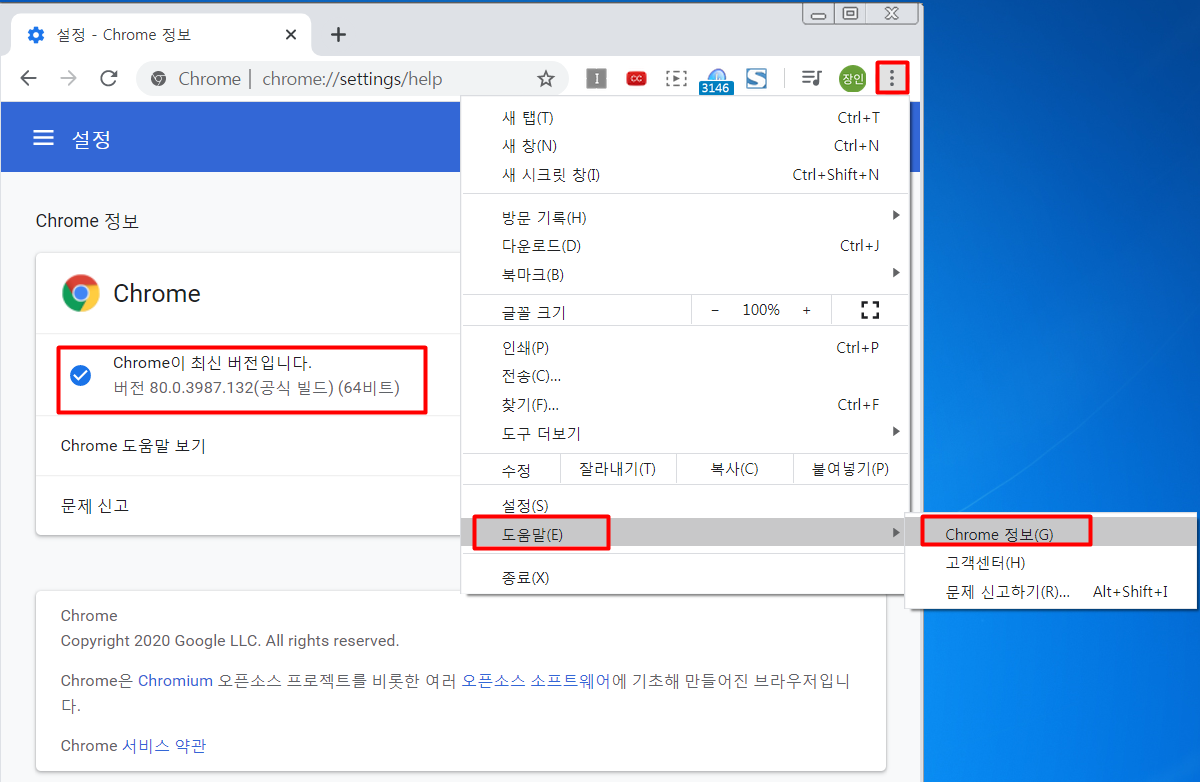This screenshot has height=782, width=1200.
Task: Click 잘라내기(T) in edit row
Action: click(x=618, y=469)
